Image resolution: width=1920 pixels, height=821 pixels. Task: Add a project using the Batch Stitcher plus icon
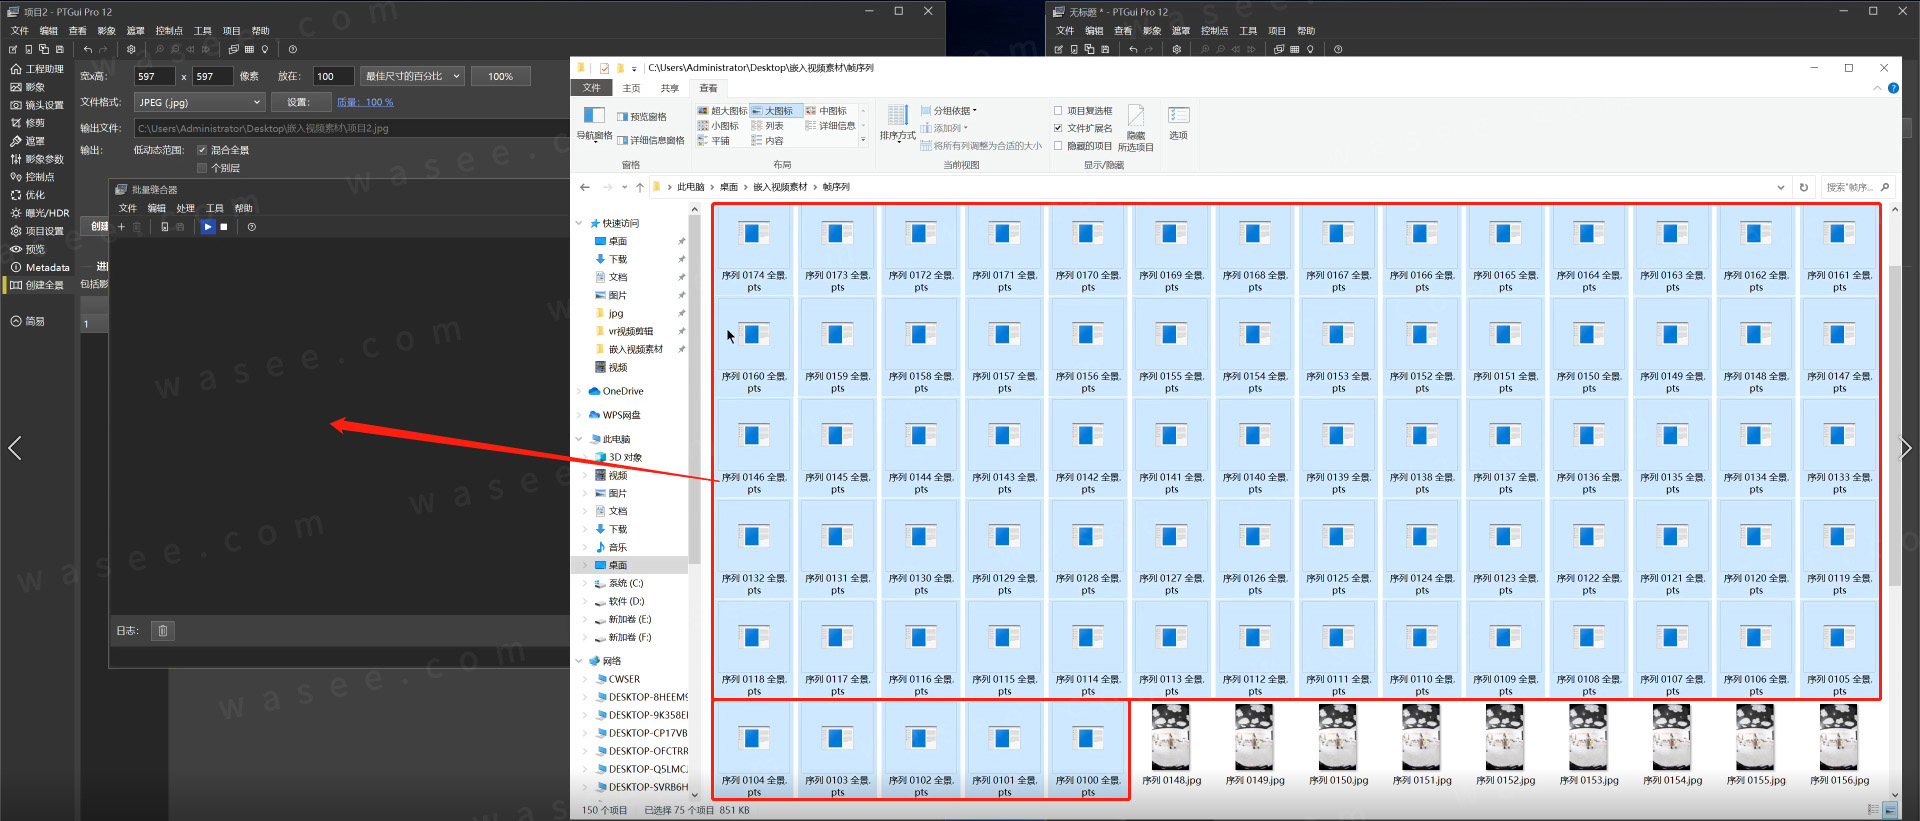coord(122,227)
